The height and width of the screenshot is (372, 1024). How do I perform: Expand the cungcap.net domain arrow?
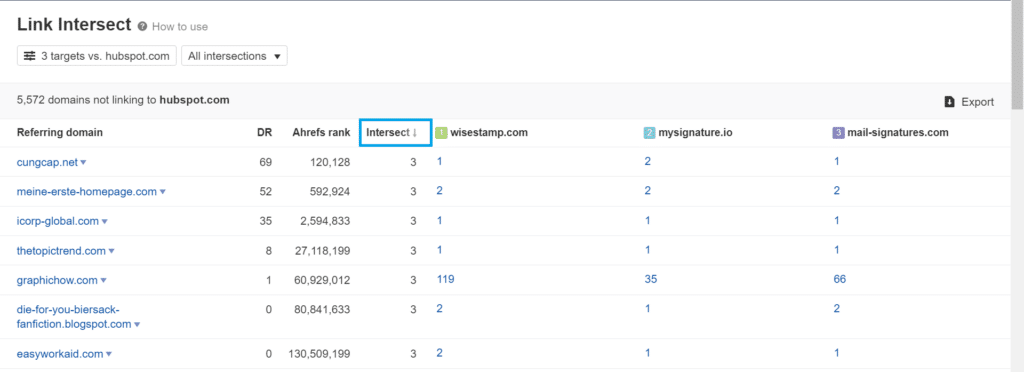pos(84,163)
